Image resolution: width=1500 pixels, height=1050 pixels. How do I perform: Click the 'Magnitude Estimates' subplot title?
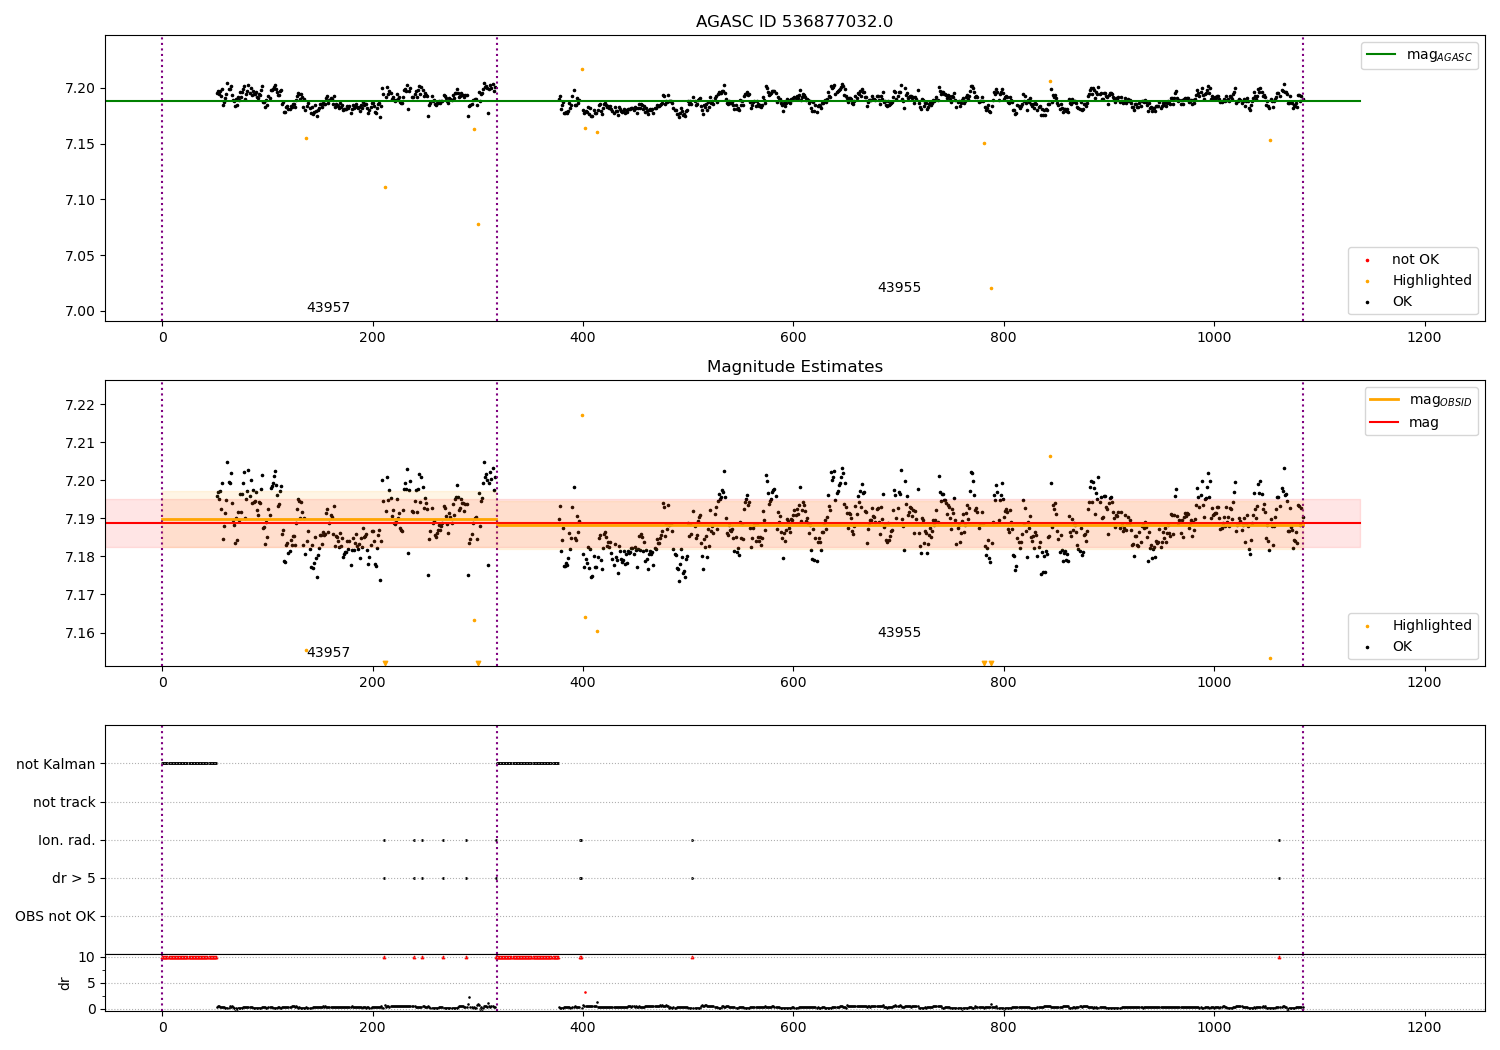point(794,367)
